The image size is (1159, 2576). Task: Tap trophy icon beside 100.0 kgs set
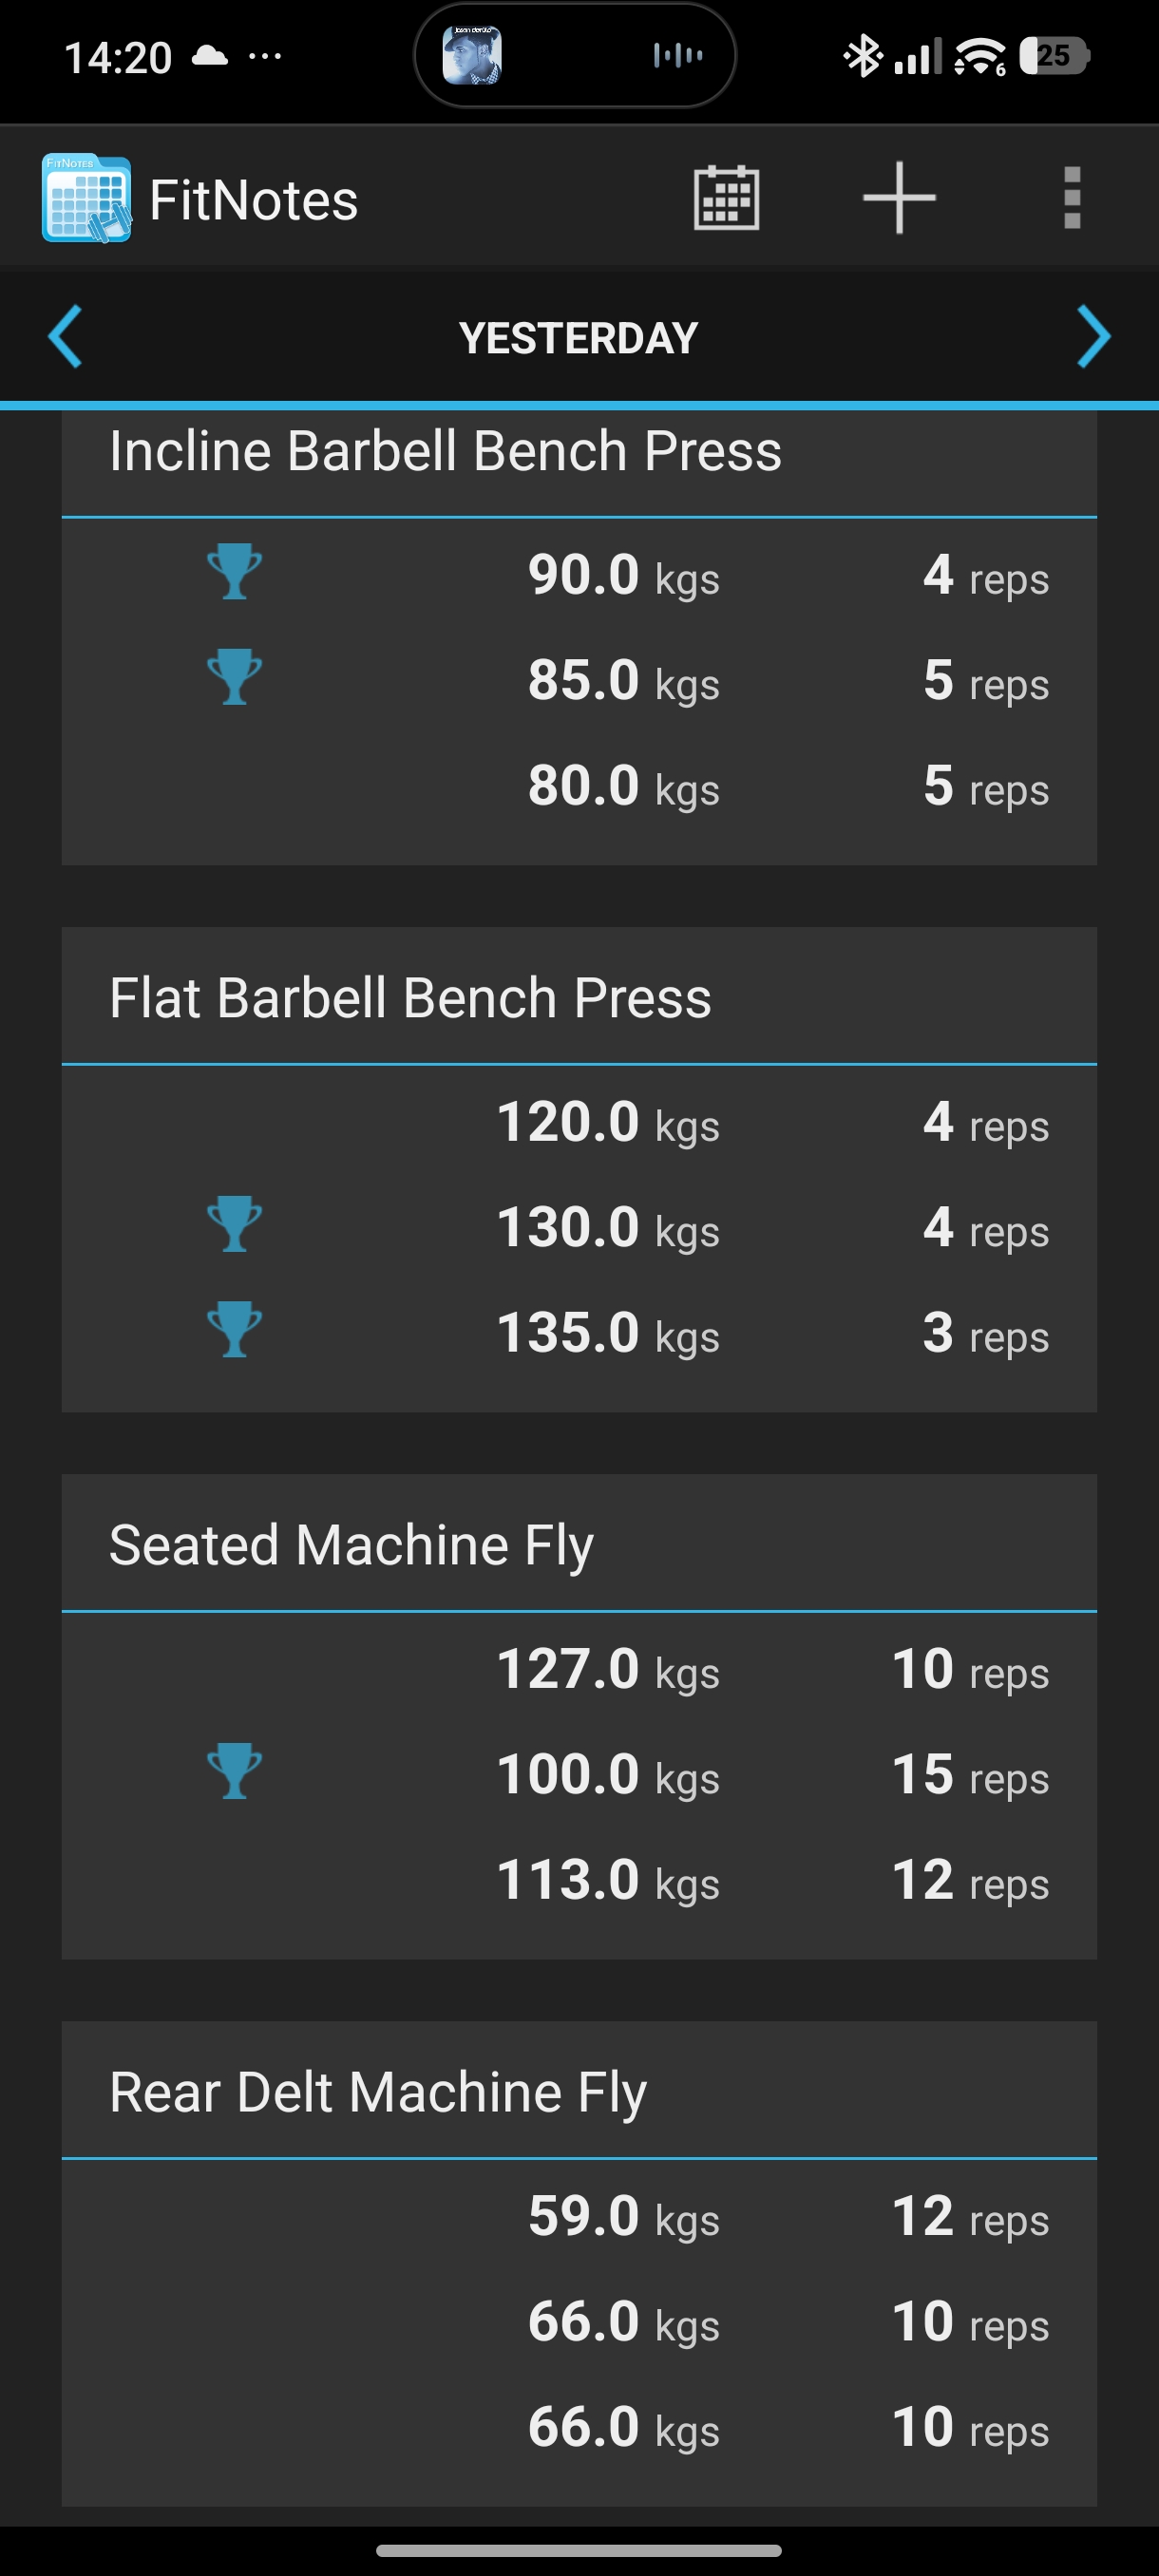[234, 1771]
